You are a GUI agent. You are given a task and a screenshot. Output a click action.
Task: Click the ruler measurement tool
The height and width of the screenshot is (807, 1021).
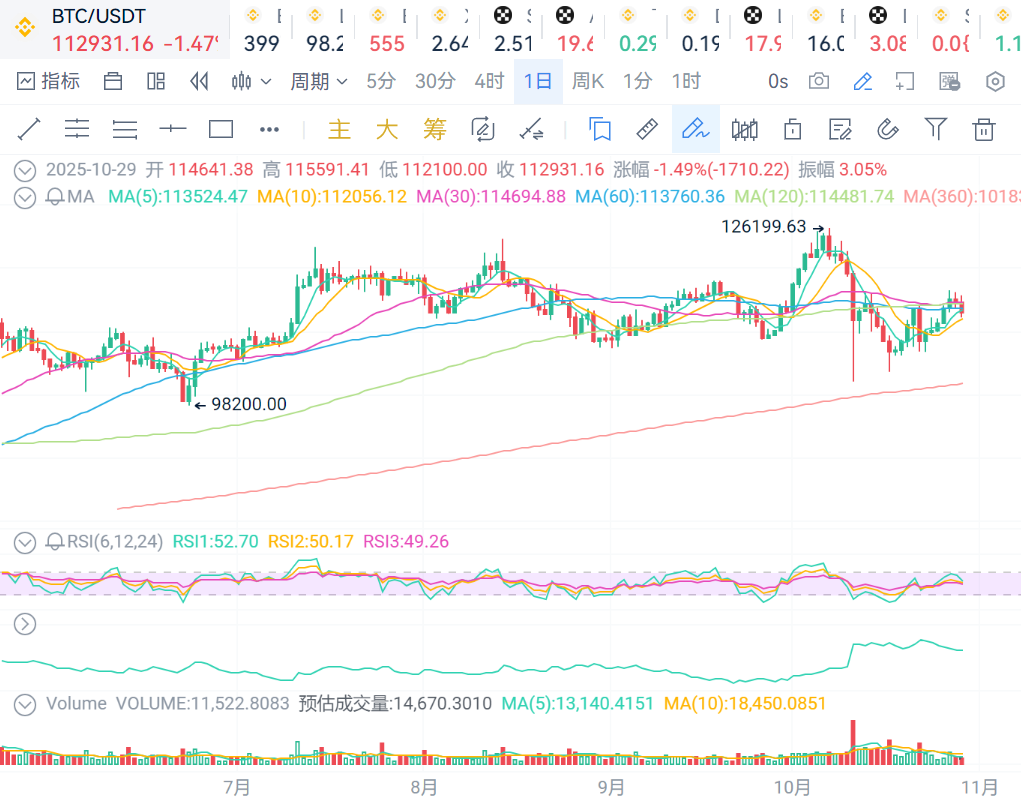647,129
